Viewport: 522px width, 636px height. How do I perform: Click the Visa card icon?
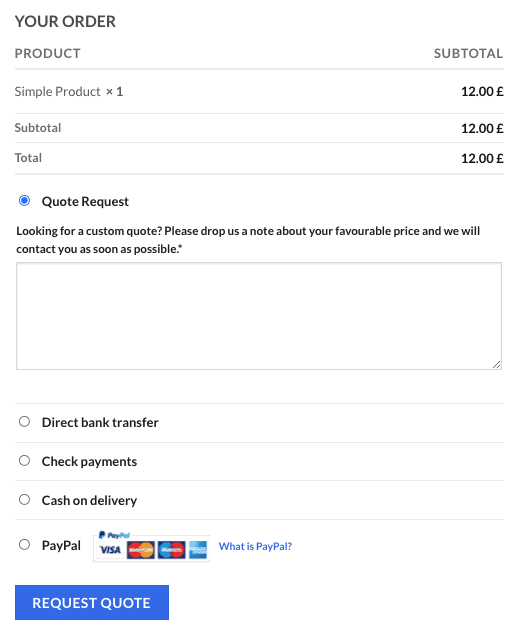[x=110, y=550]
